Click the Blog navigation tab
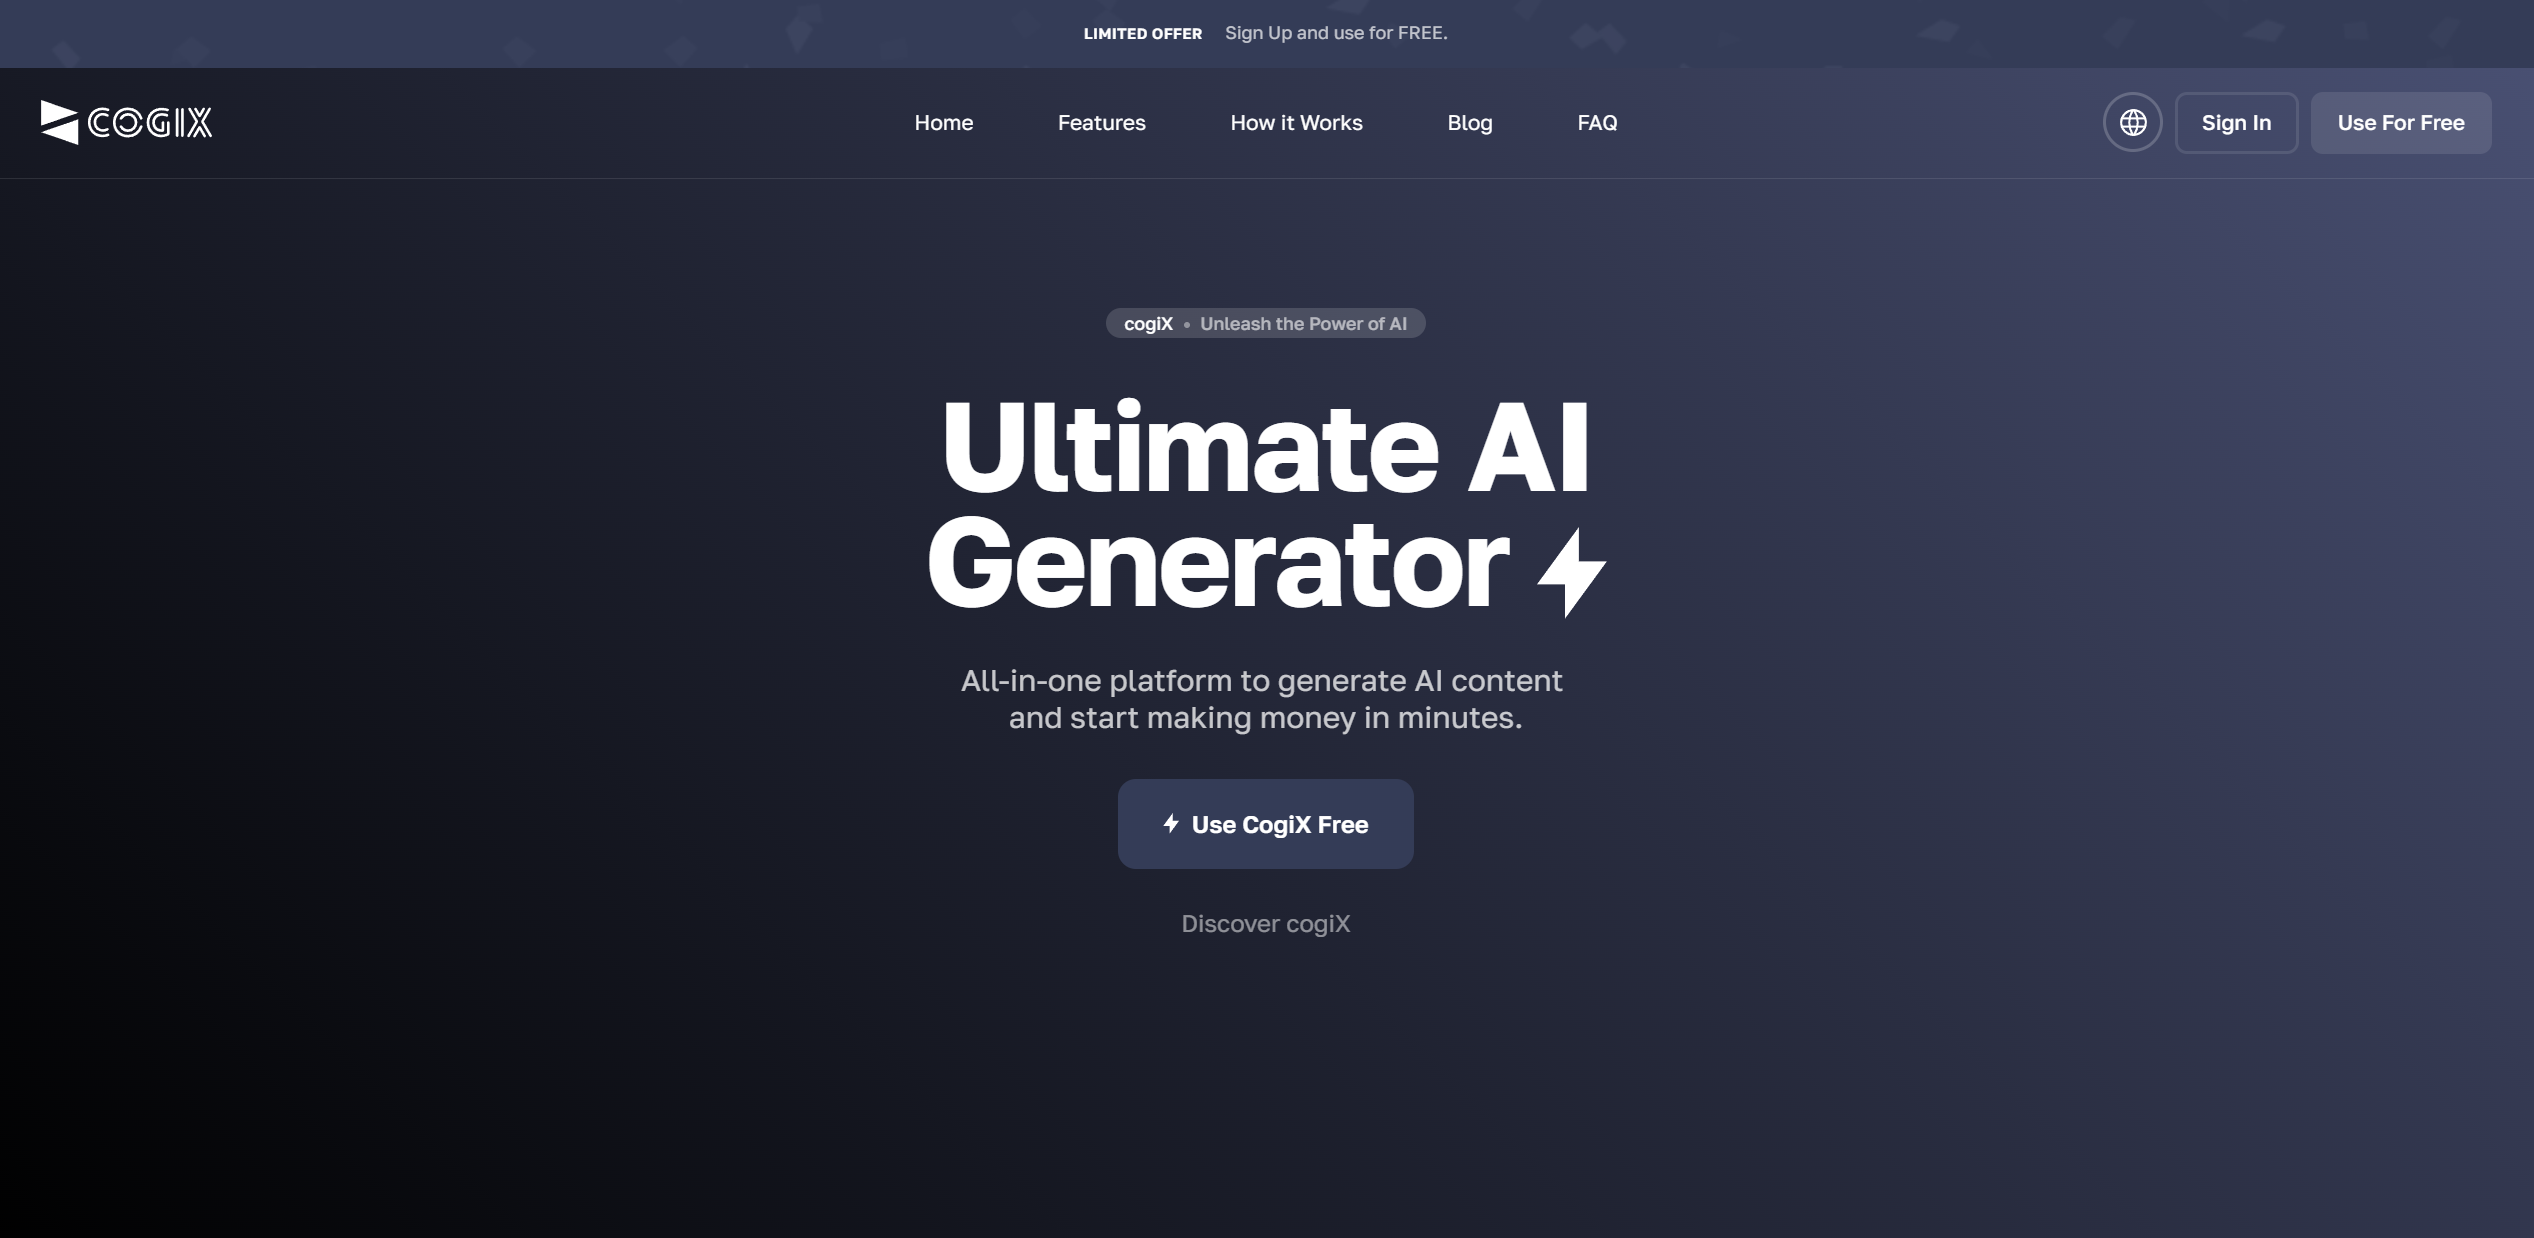Image resolution: width=2534 pixels, height=1238 pixels. pyautogui.click(x=1469, y=121)
